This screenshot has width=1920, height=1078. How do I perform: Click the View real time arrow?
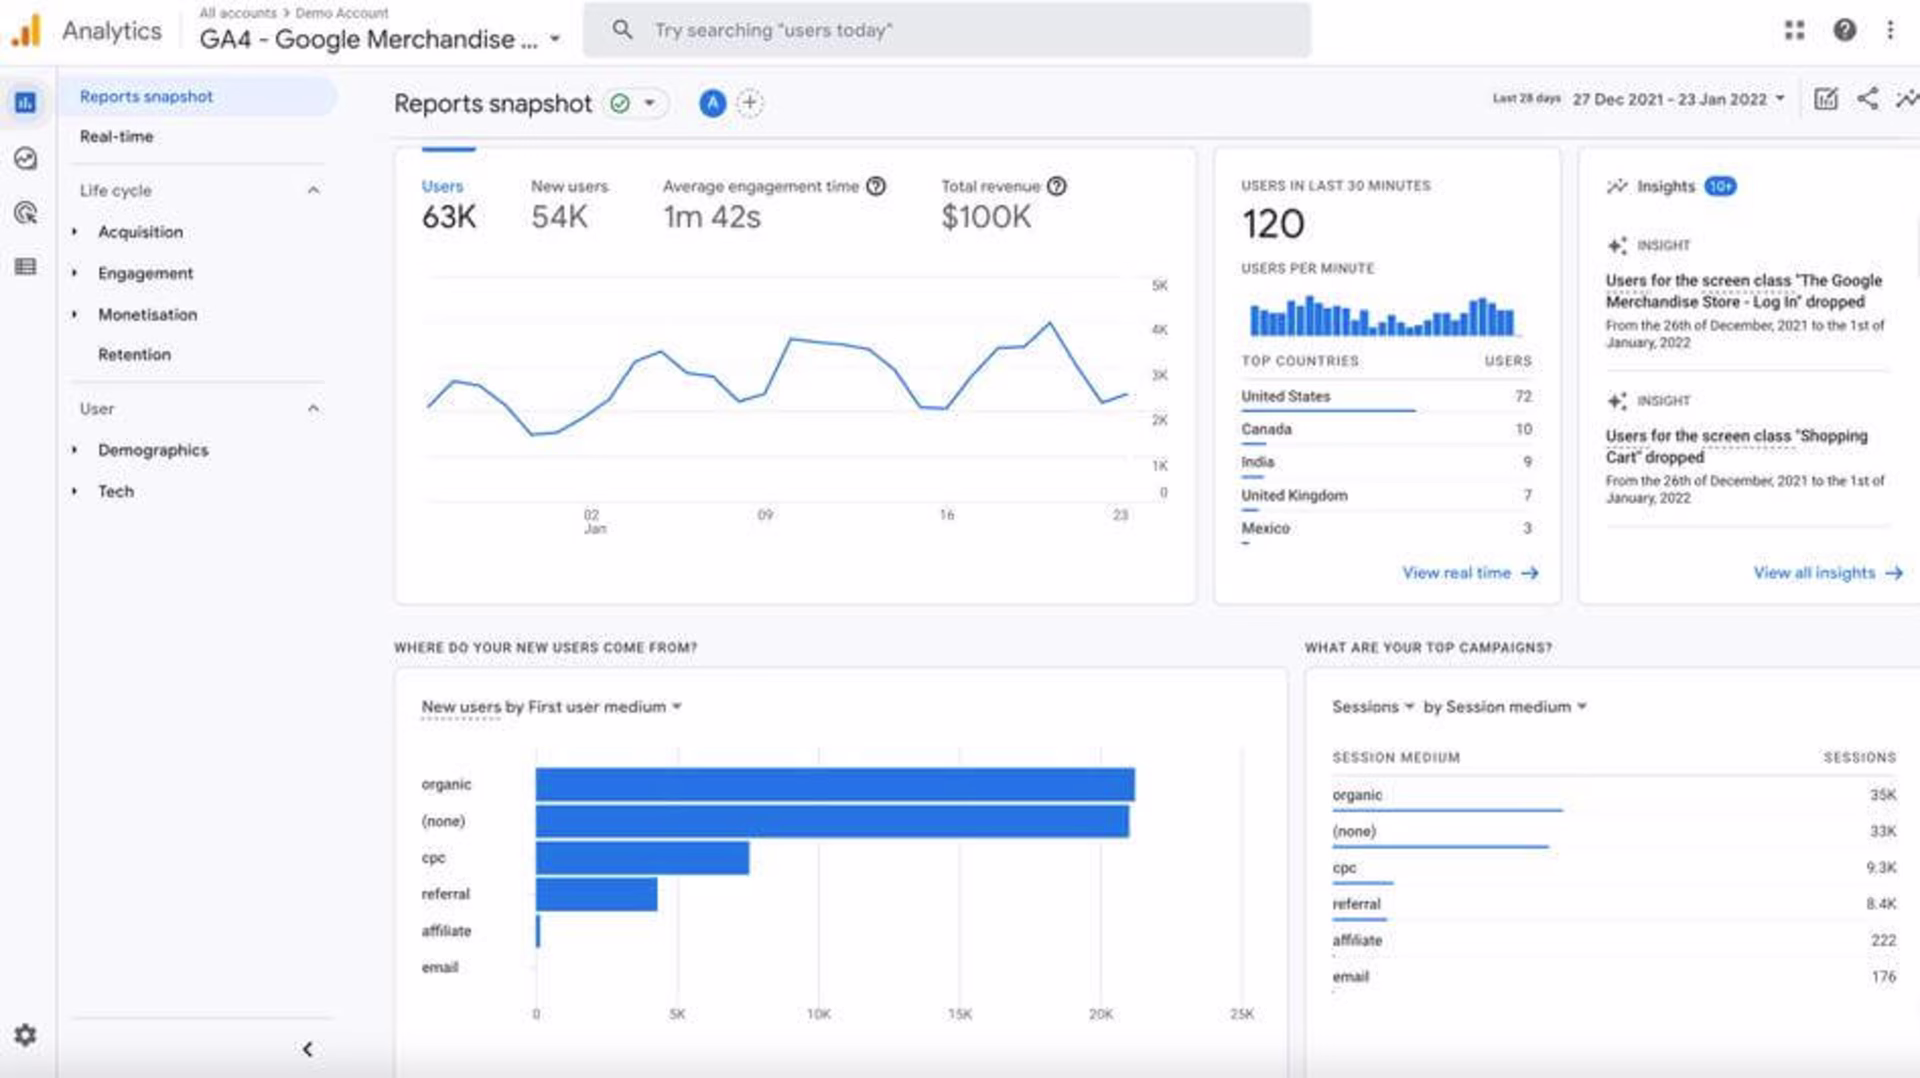point(1530,573)
